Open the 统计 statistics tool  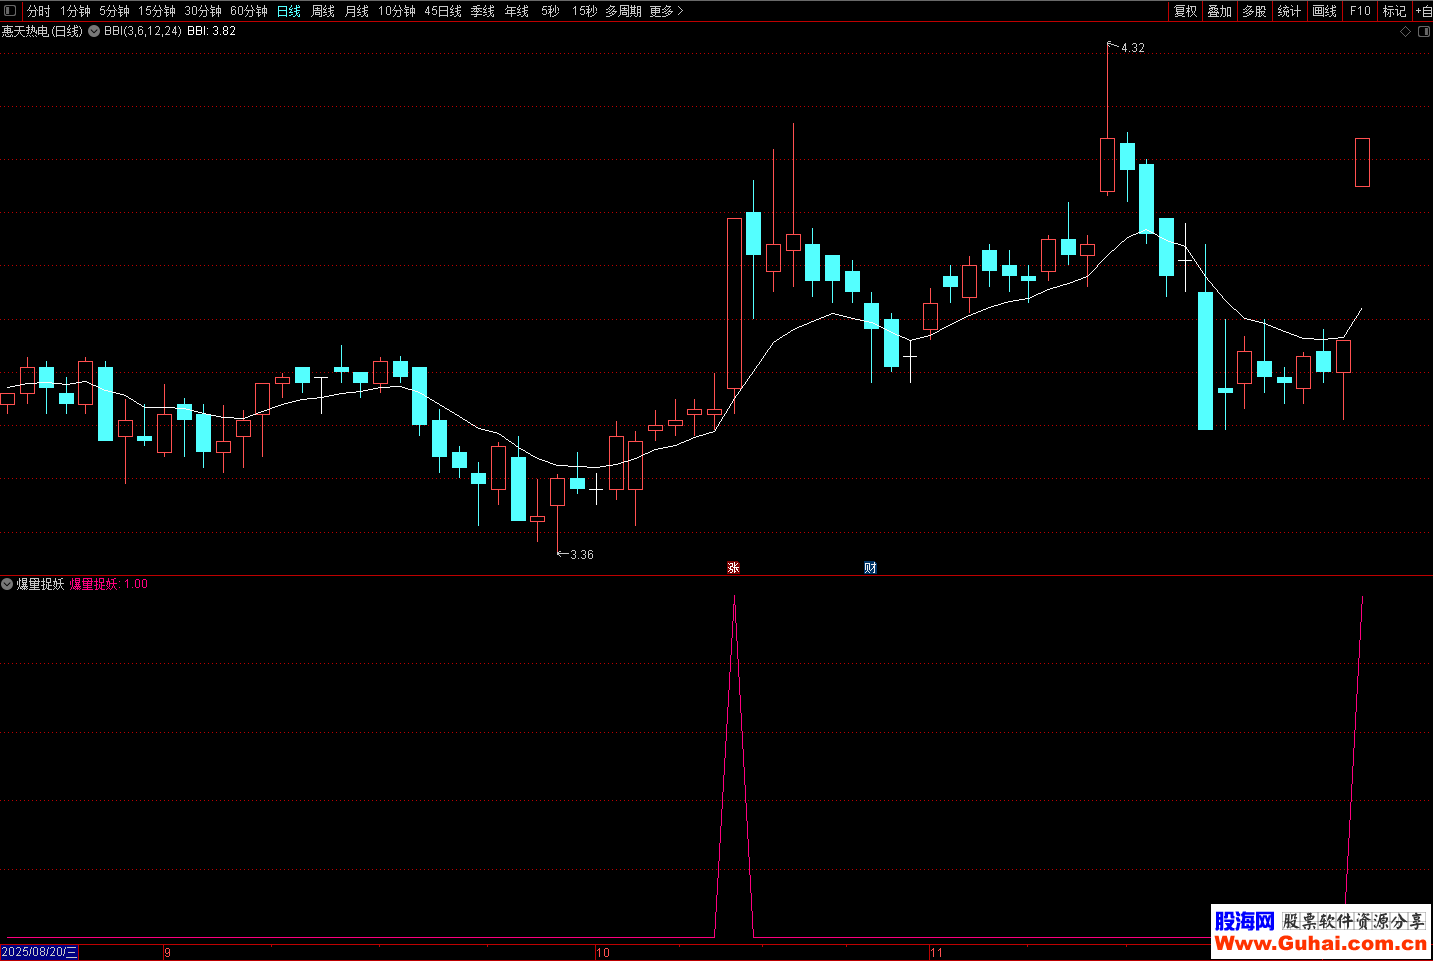[x=1289, y=11]
